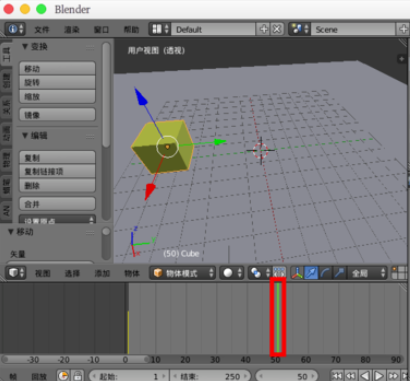Click the tool shelf vertical scrollbar
The height and width of the screenshot is (381, 410).
[106, 95]
